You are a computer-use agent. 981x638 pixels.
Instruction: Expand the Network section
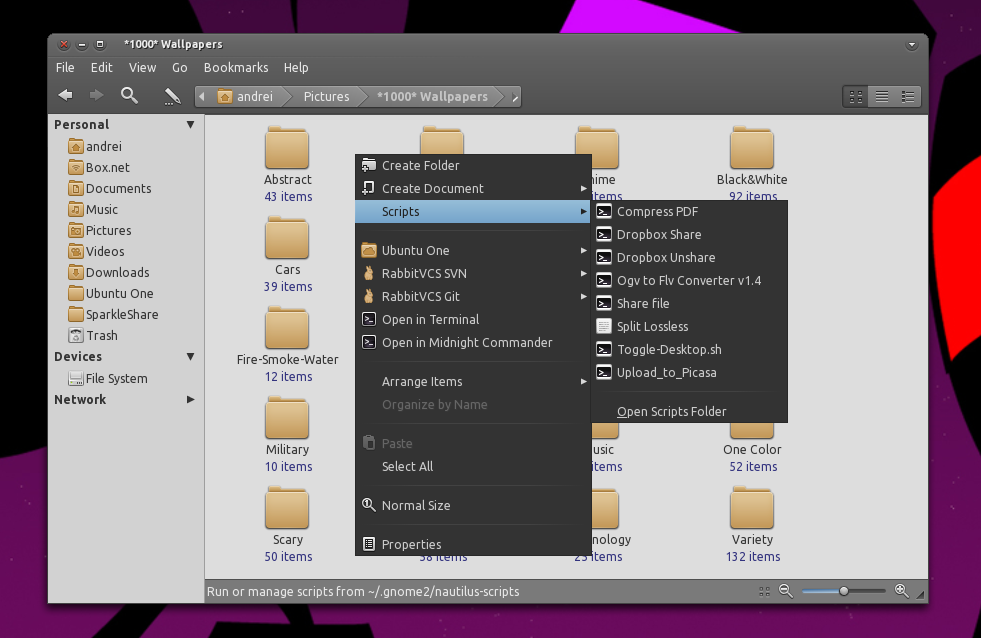coord(190,399)
